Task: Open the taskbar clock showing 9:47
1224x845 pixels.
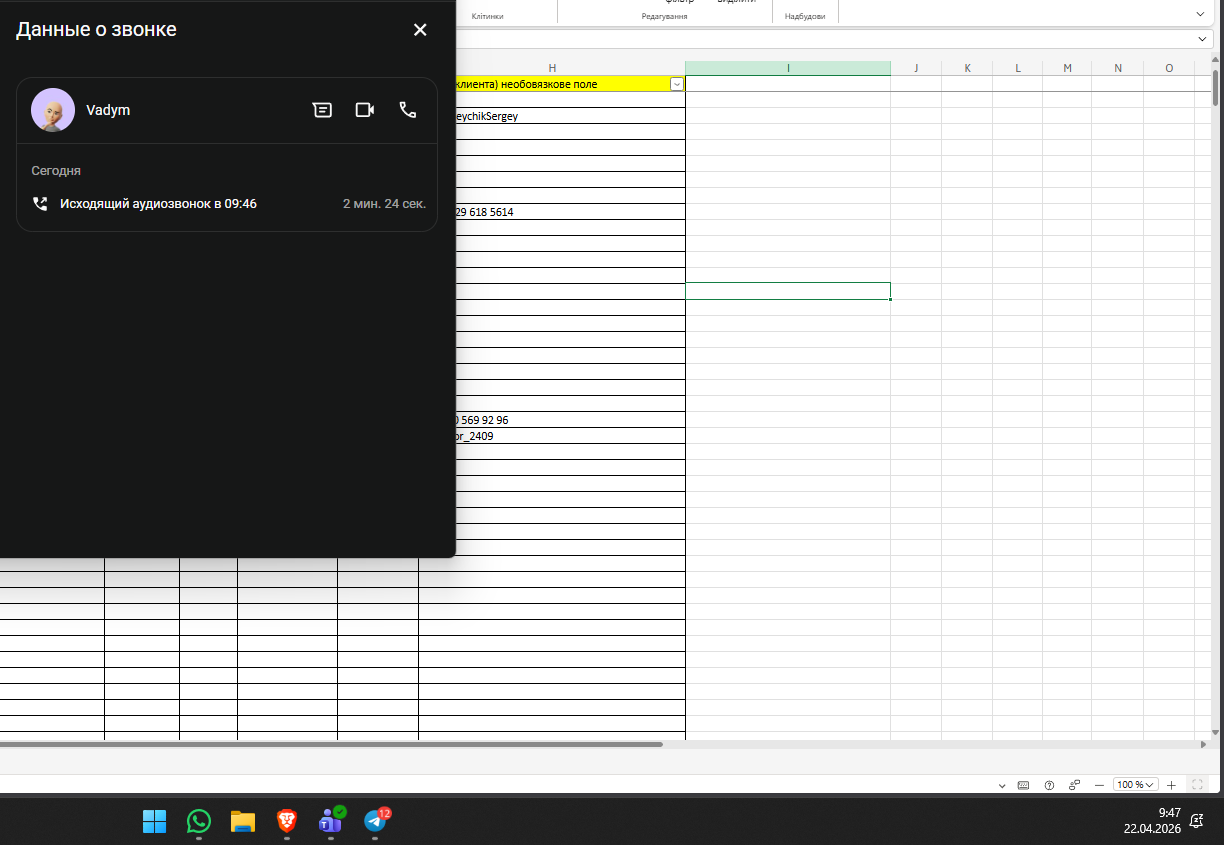Action: coord(1152,821)
